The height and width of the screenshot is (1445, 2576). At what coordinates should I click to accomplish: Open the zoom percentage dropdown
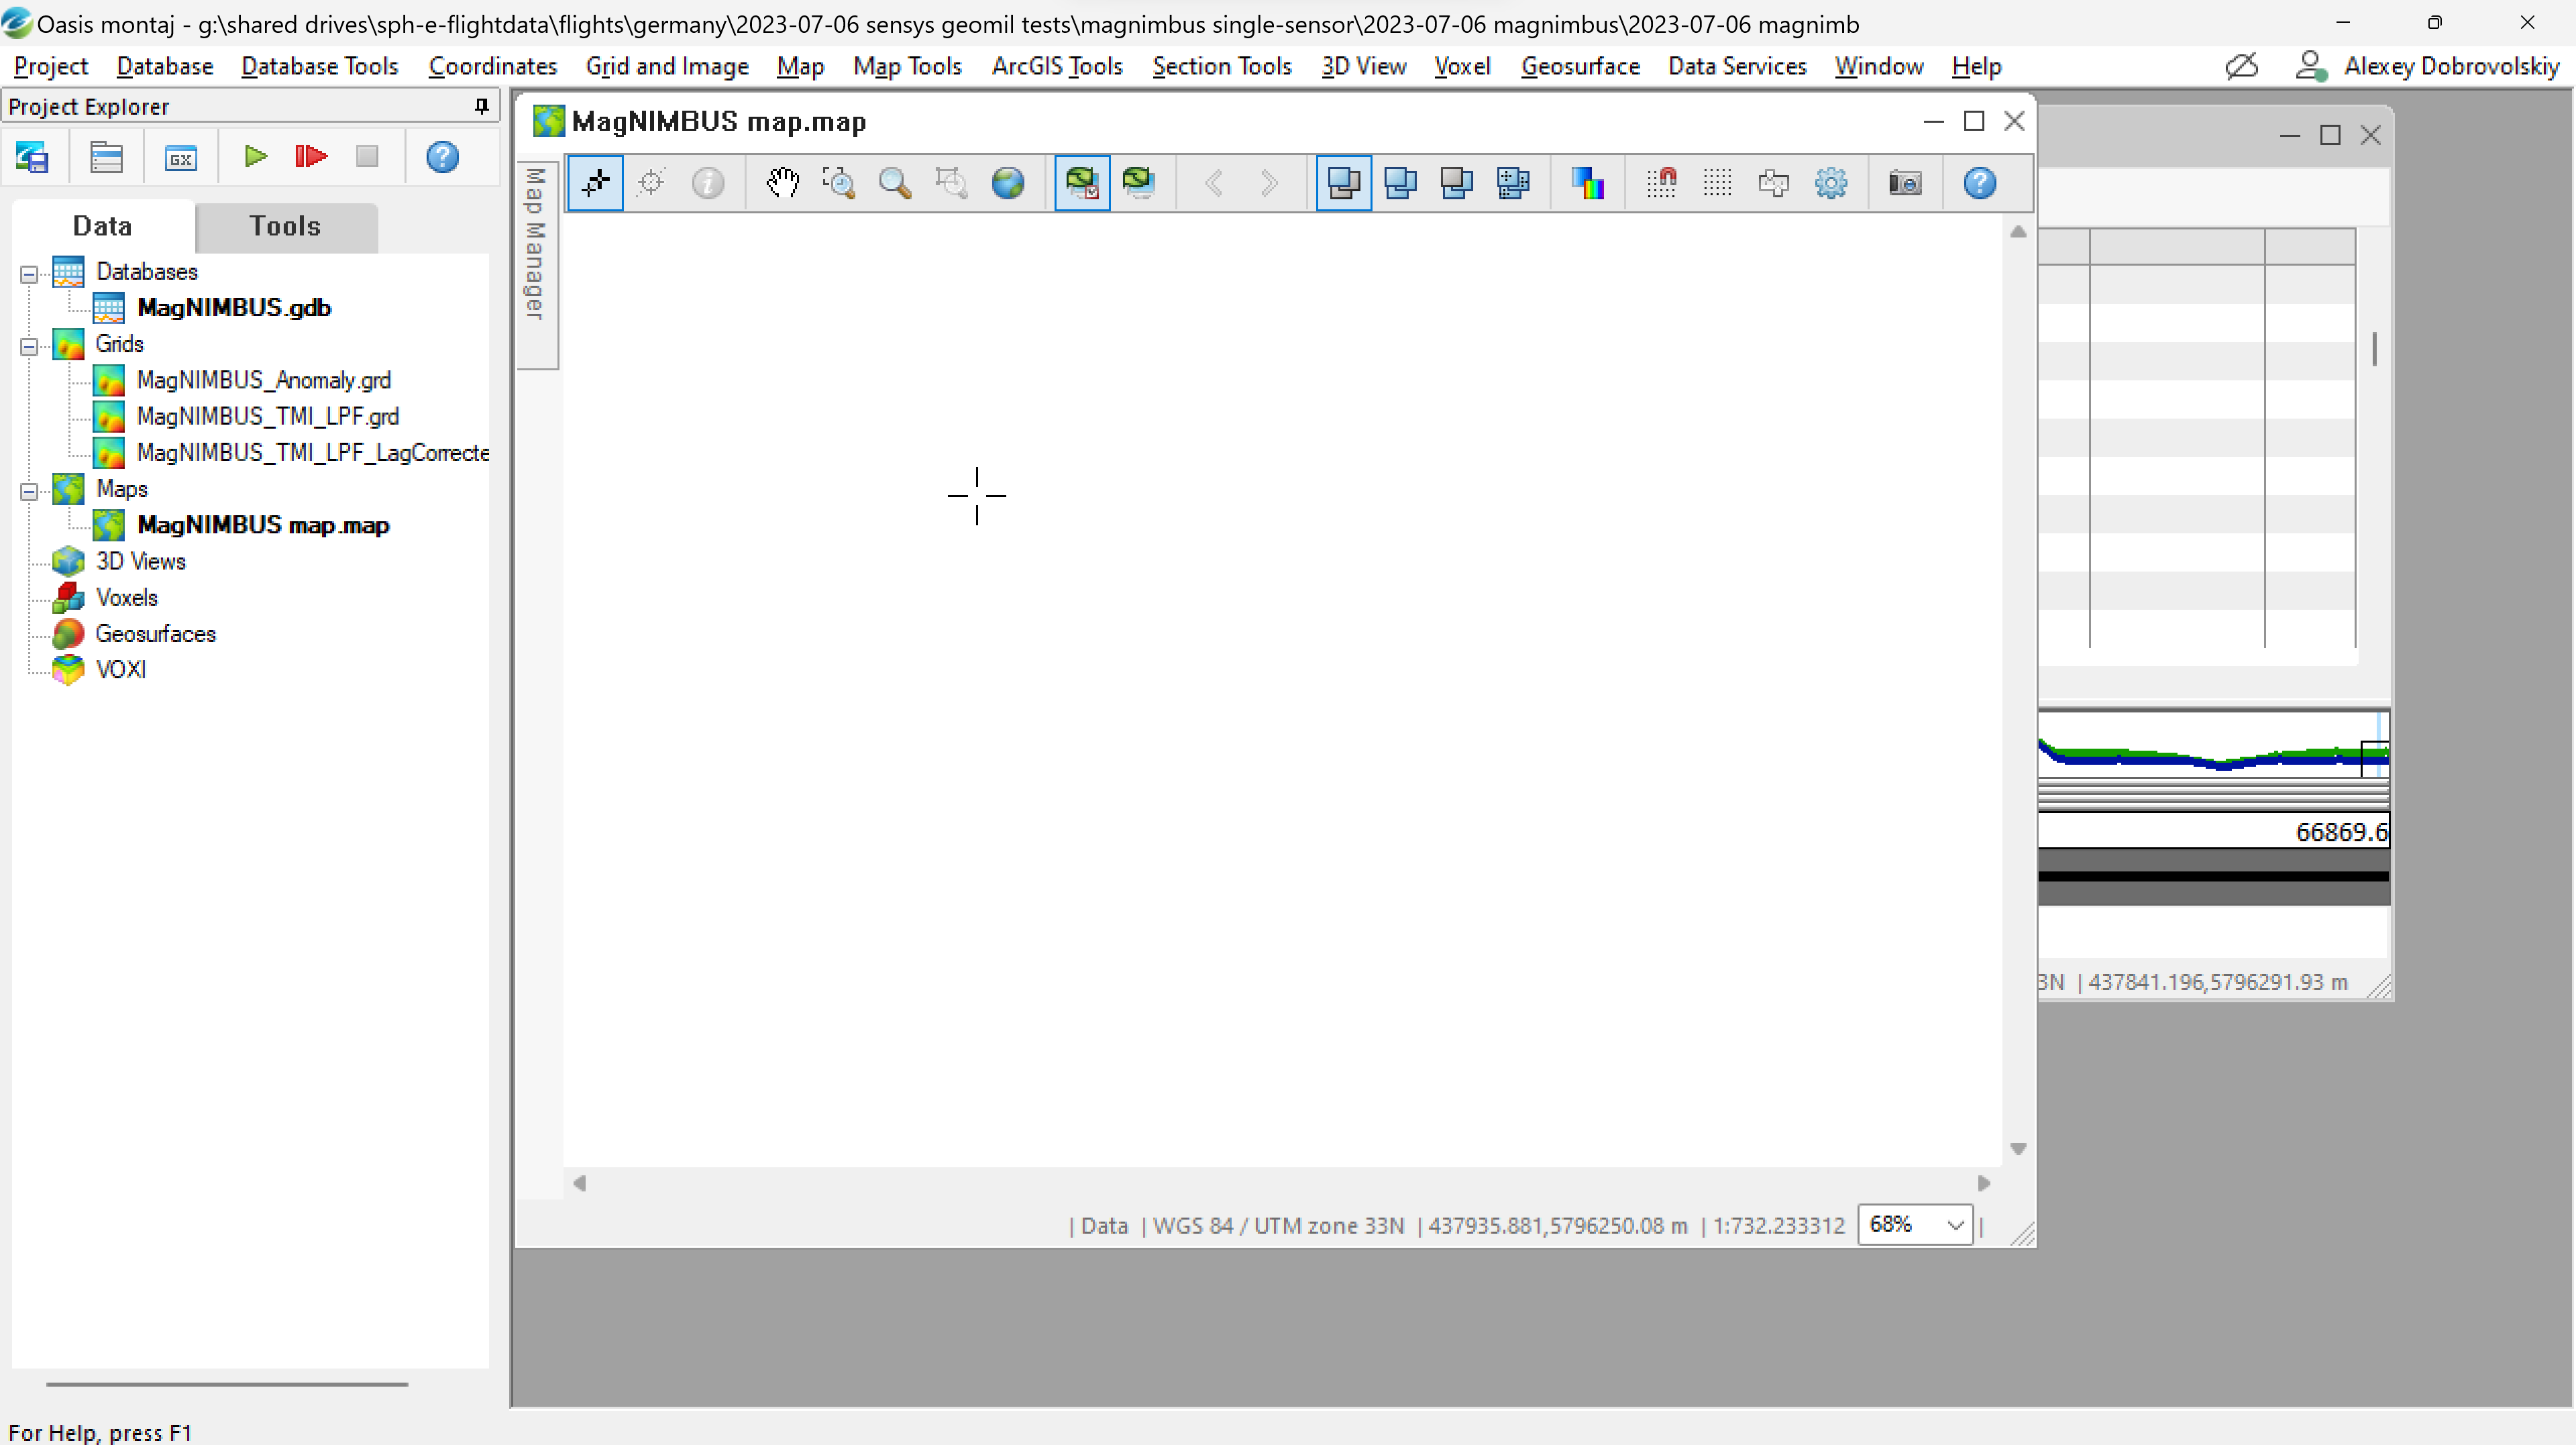pyautogui.click(x=1955, y=1224)
